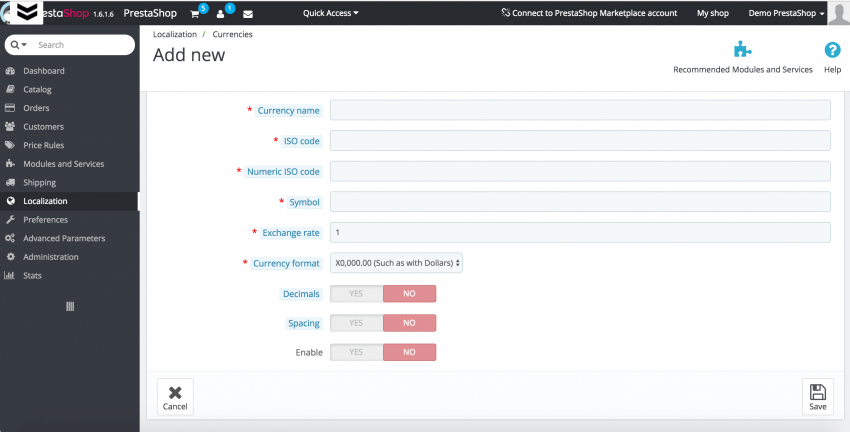The width and height of the screenshot is (850, 432).
Task: Open the Catalog menu item
Action: point(37,89)
